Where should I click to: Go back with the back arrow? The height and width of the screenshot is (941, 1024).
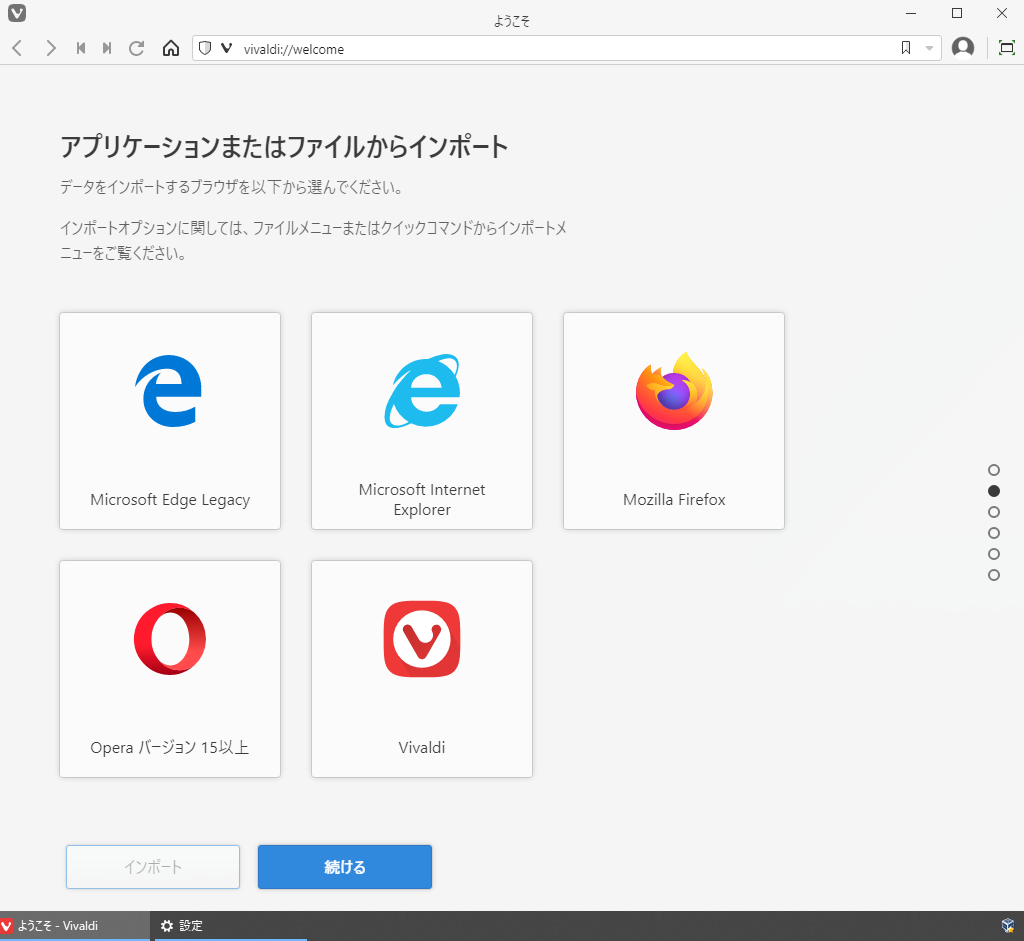click(x=18, y=48)
